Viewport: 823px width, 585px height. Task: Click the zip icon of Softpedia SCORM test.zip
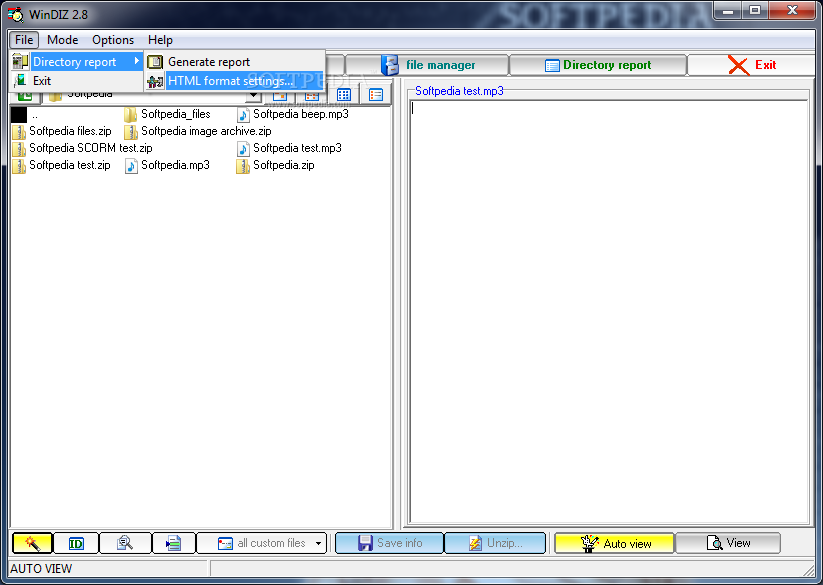[x=19, y=148]
